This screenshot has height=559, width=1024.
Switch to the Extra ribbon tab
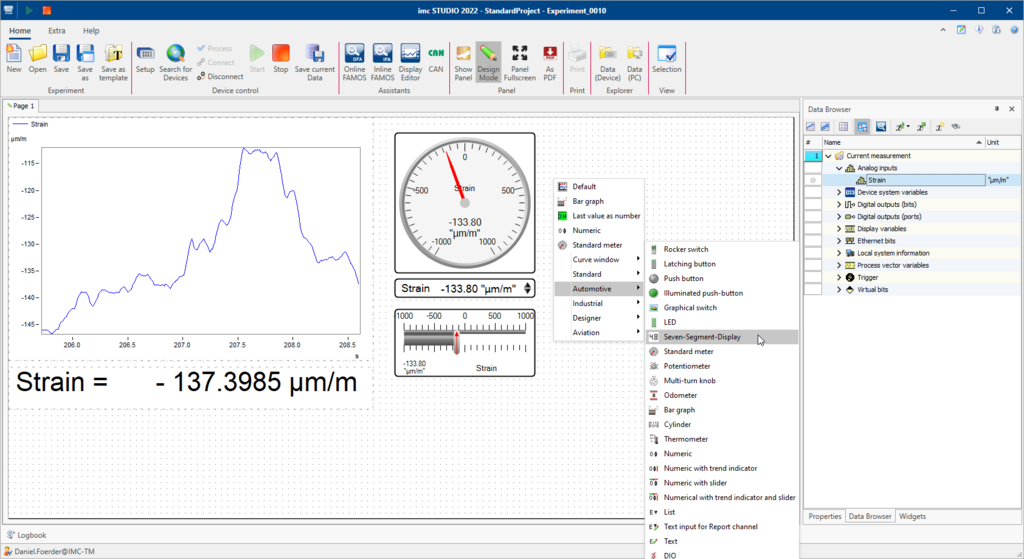(57, 31)
